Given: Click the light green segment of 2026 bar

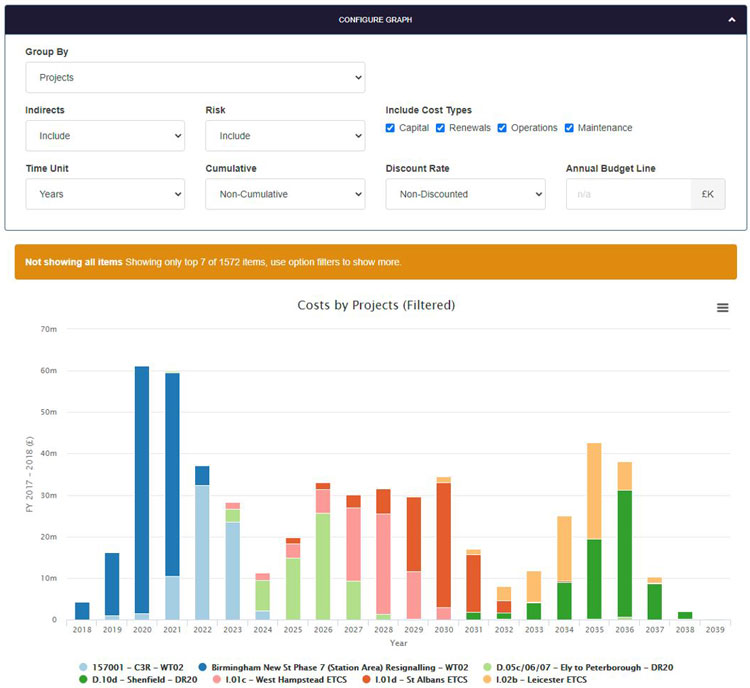Looking at the screenshot, I should (x=323, y=566).
